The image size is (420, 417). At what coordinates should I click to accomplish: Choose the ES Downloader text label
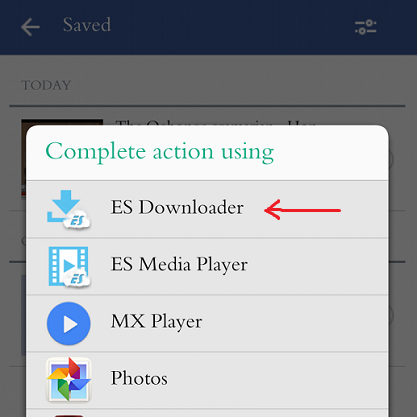177,208
